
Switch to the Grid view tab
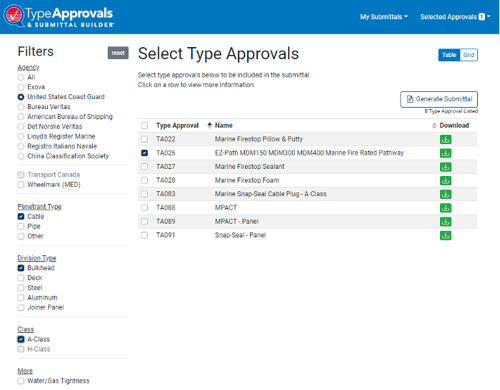(468, 55)
